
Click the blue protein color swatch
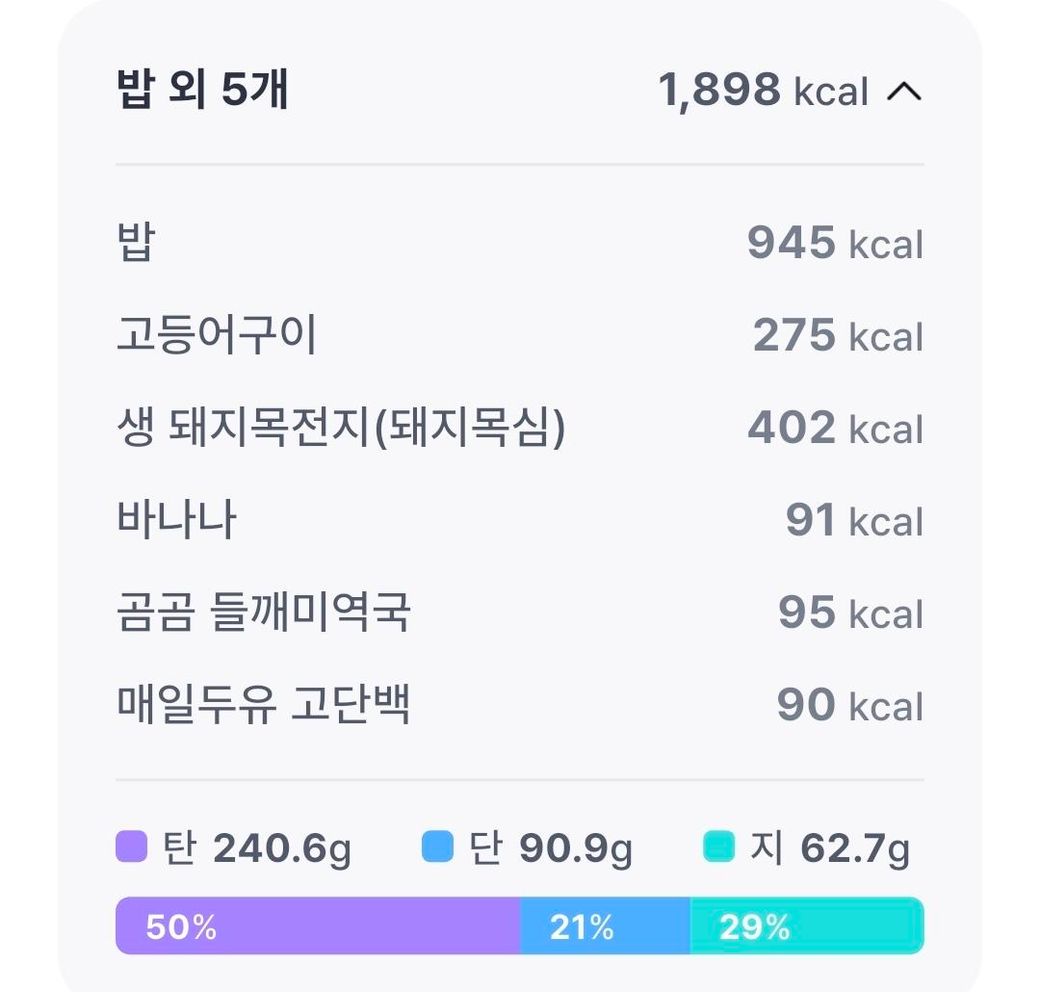pyautogui.click(x=438, y=848)
